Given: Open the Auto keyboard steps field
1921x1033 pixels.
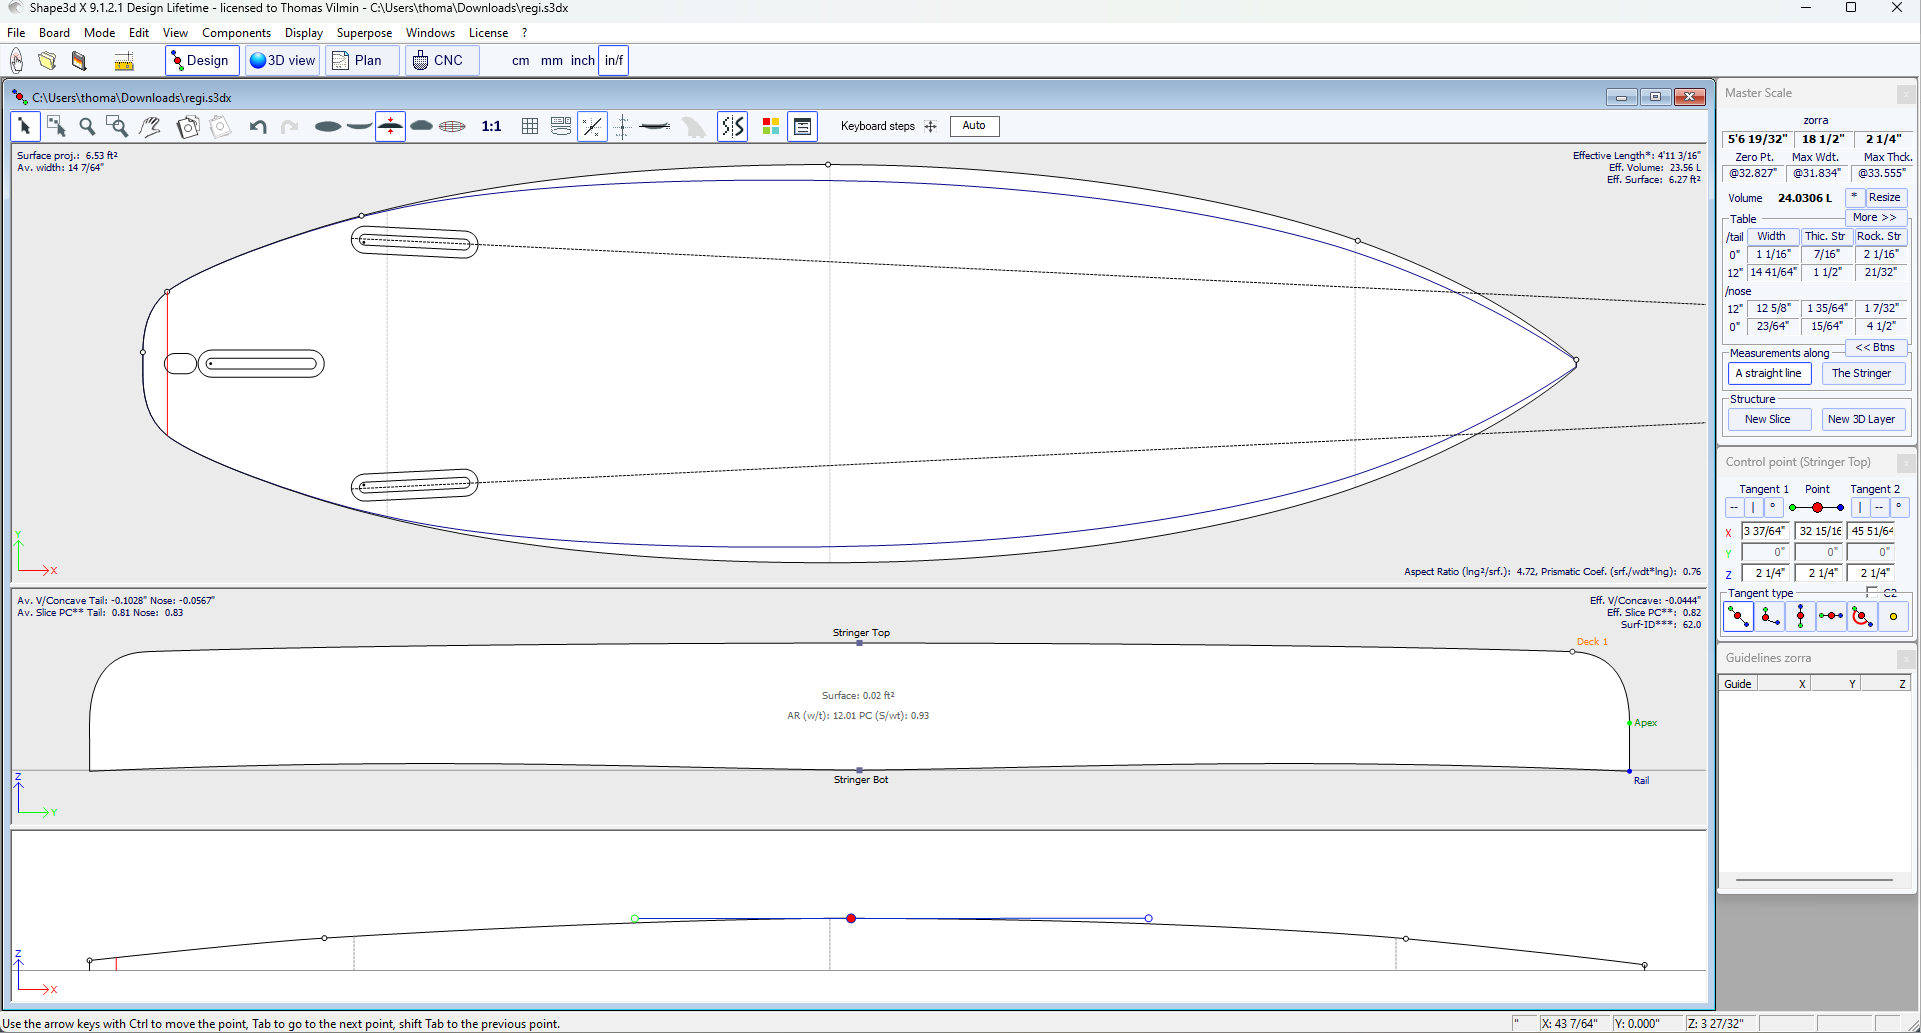Looking at the screenshot, I should point(974,126).
